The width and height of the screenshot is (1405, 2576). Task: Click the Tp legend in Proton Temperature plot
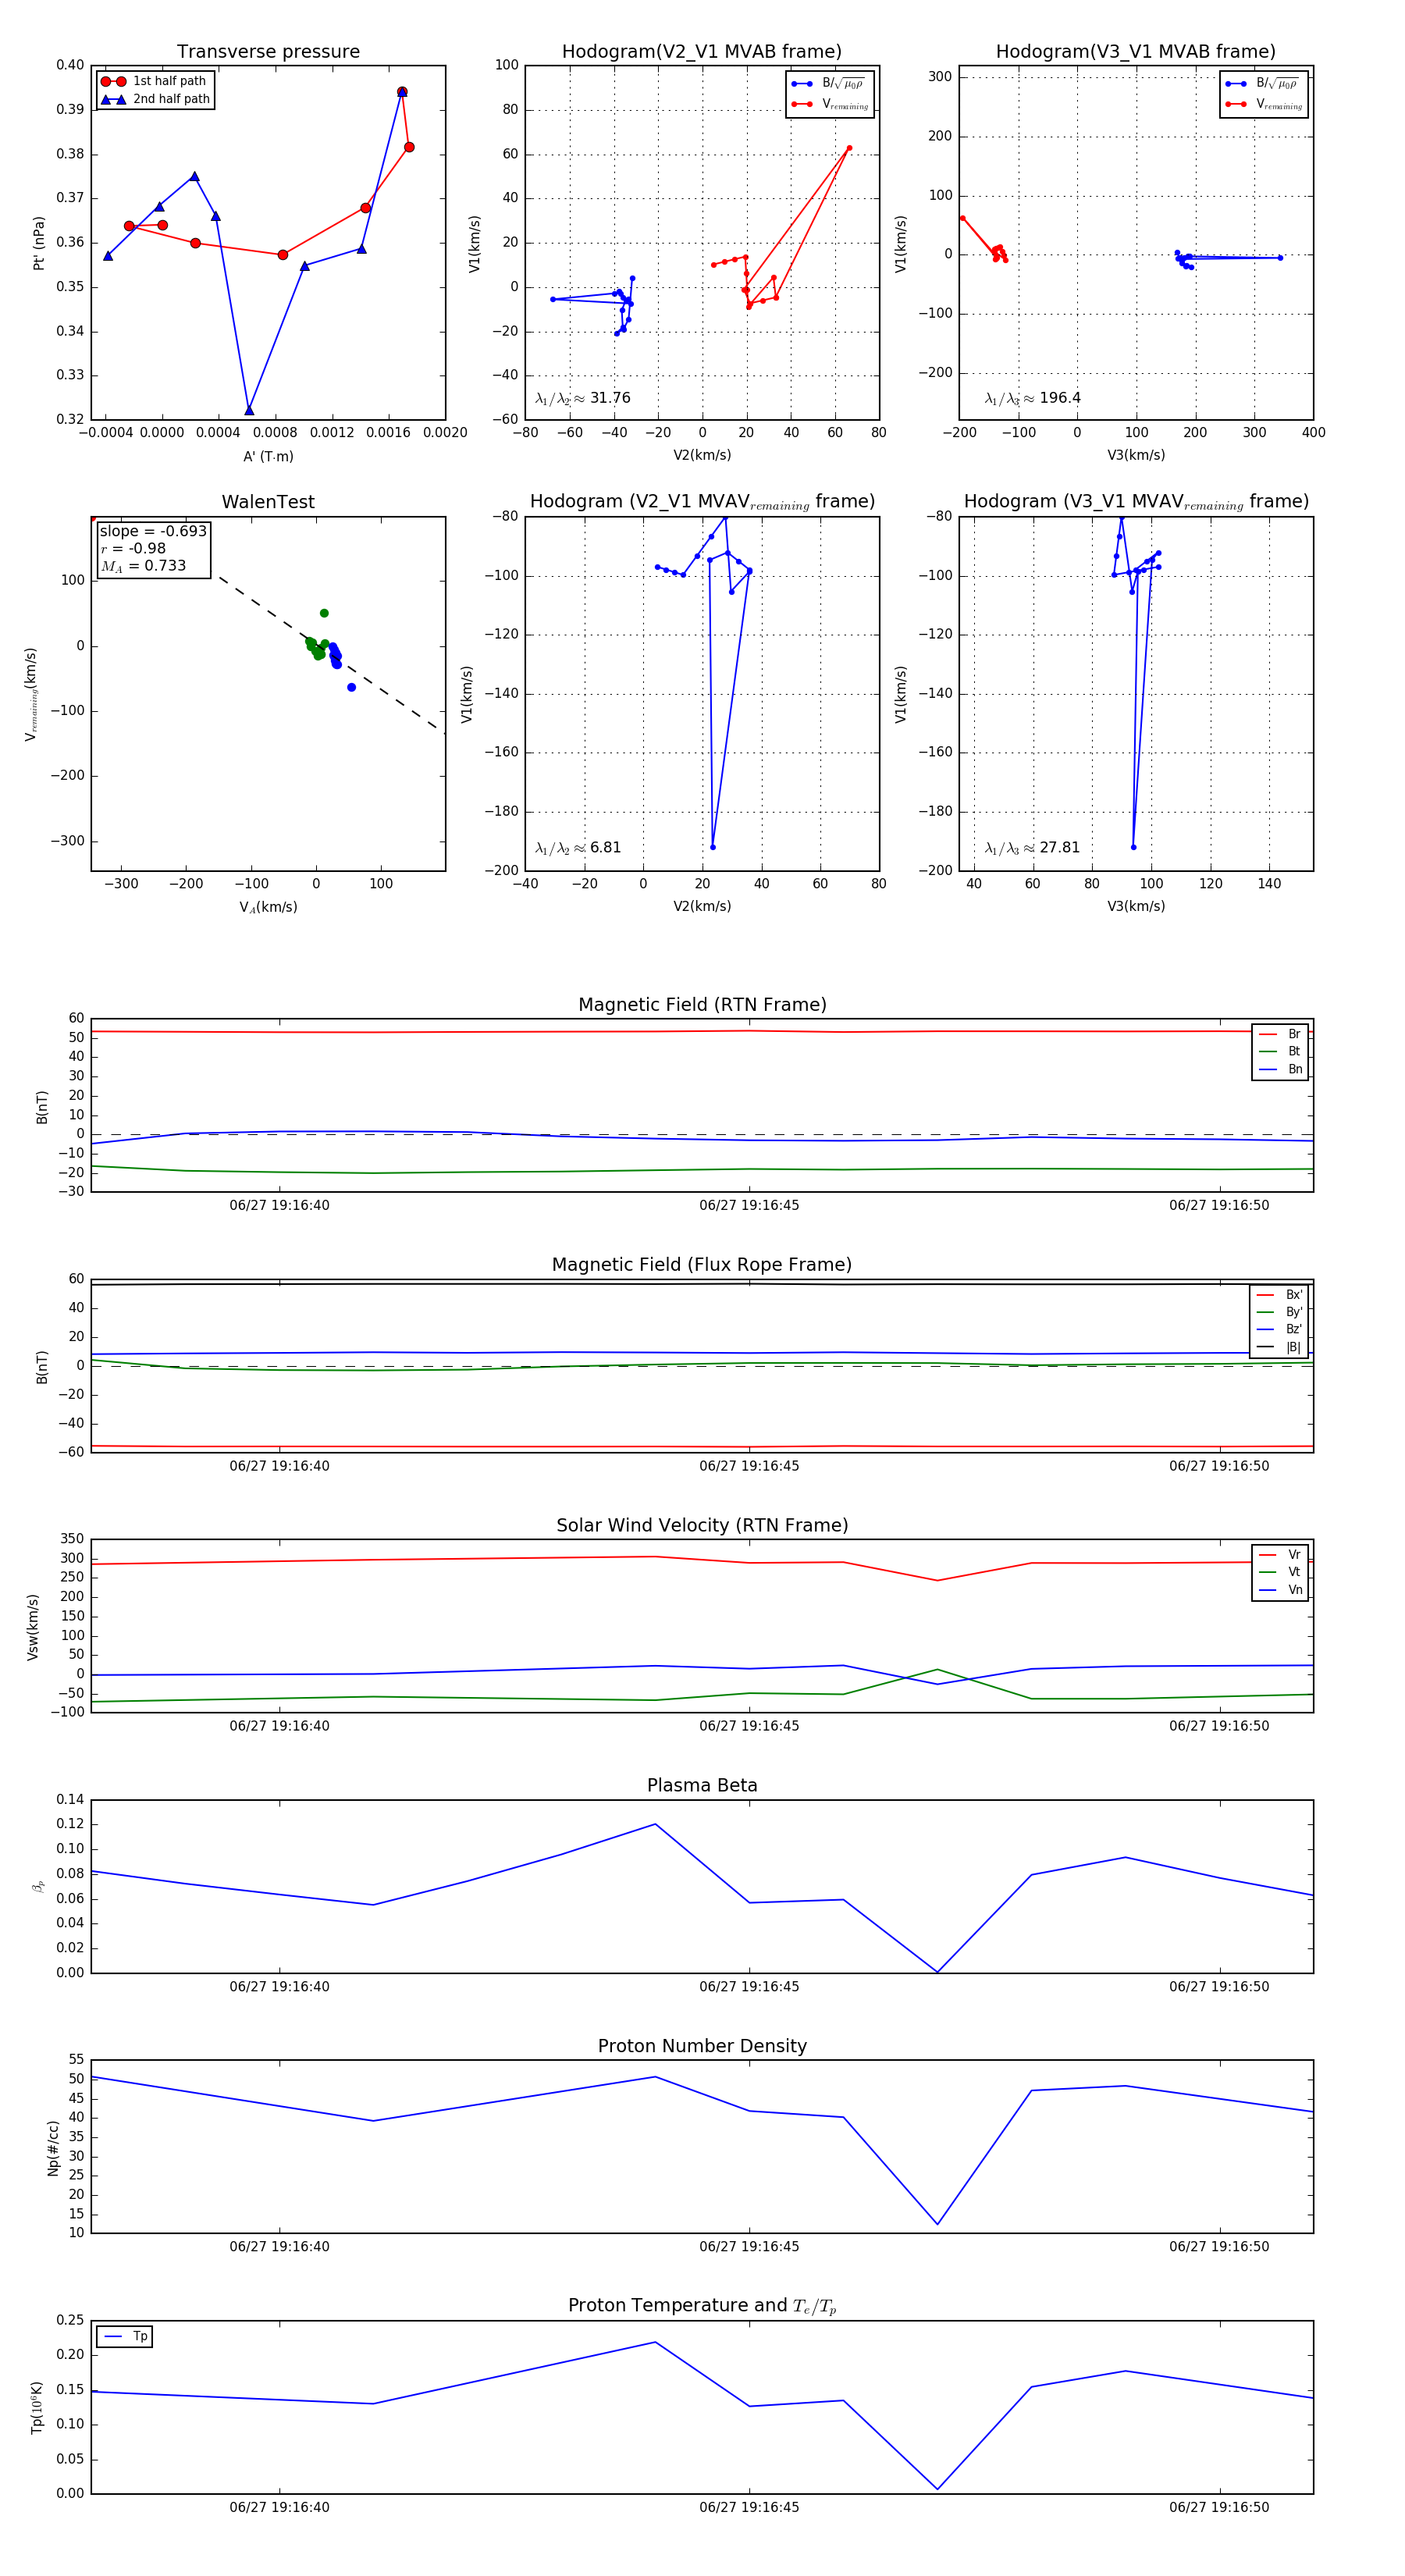125,2336
